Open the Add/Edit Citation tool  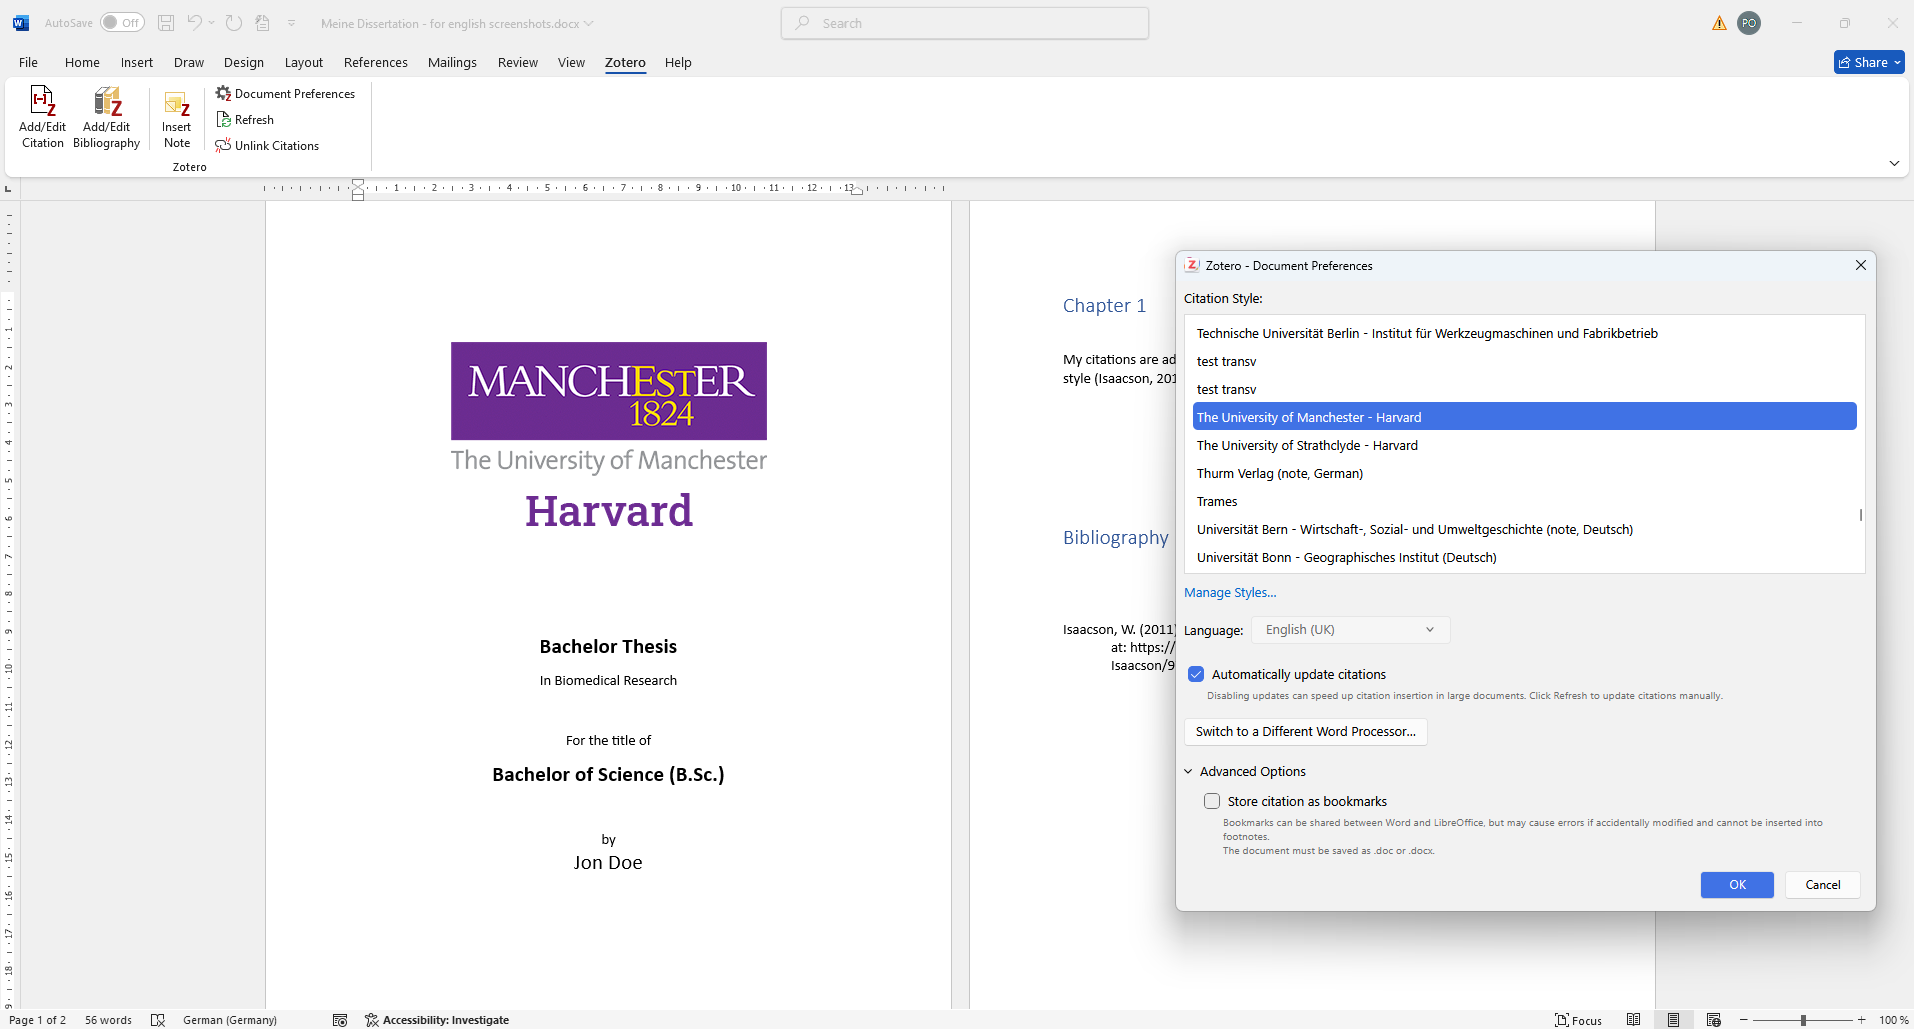pos(42,115)
